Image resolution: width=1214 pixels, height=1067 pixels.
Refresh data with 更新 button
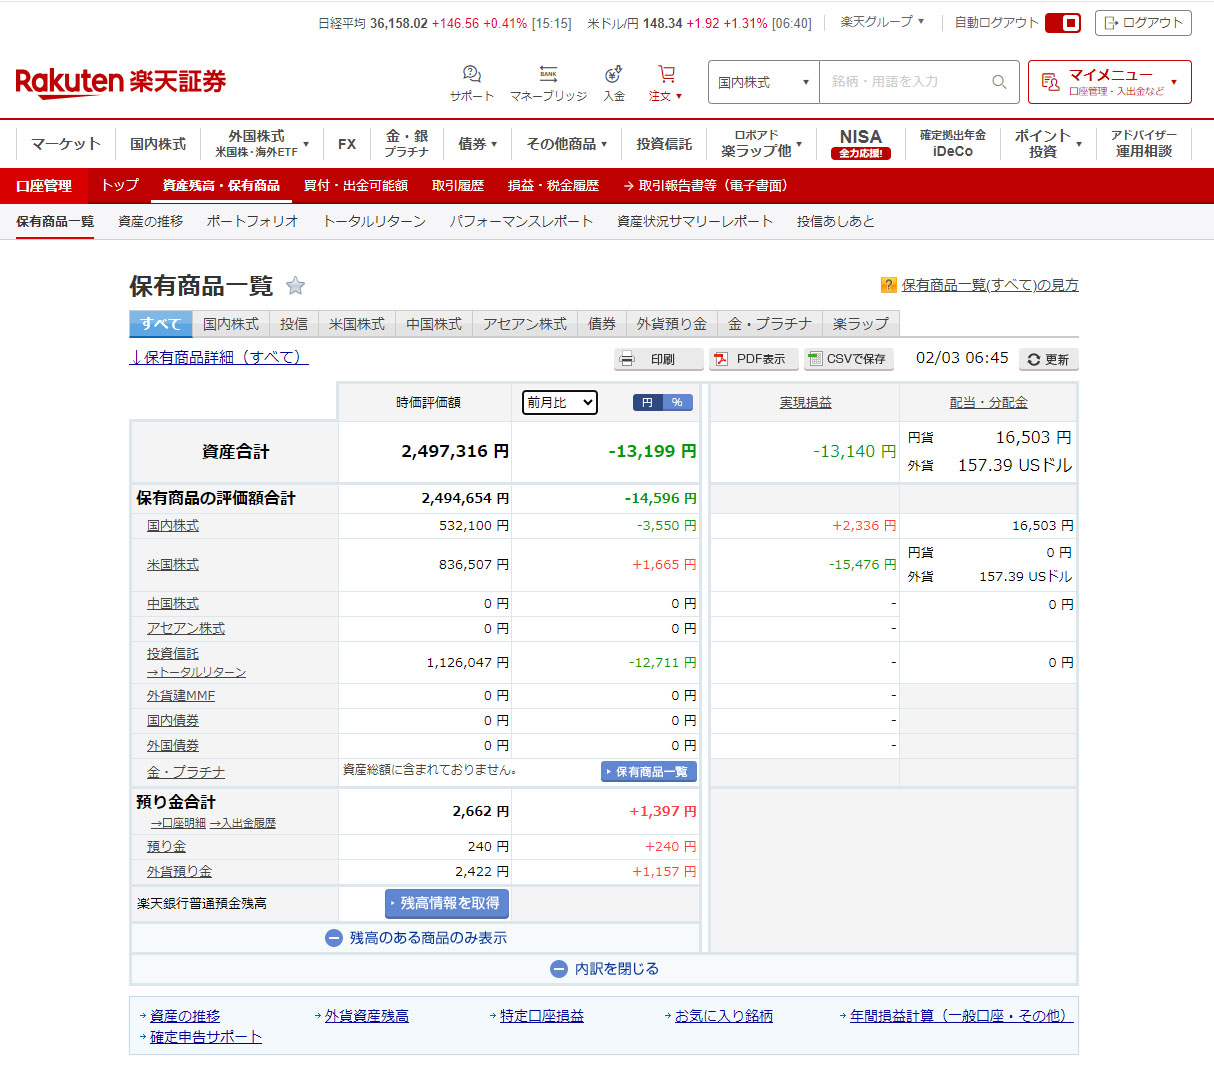(x=1048, y=359)
